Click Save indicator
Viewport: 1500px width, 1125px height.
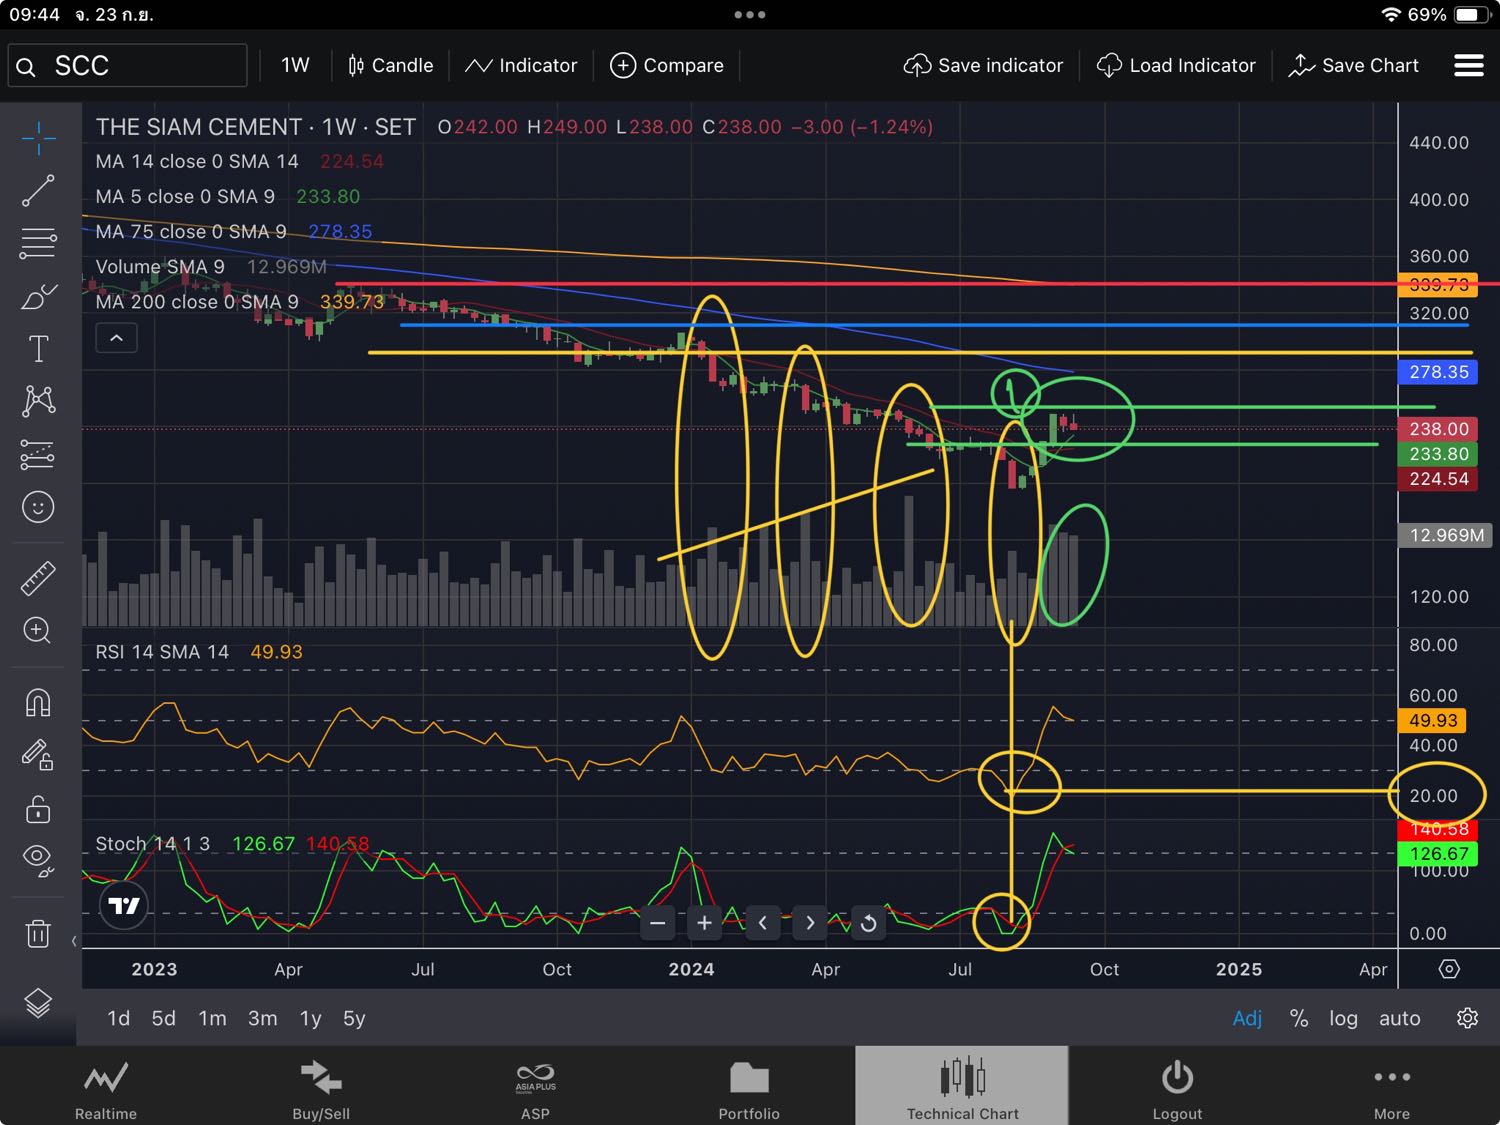pos(983,65)
